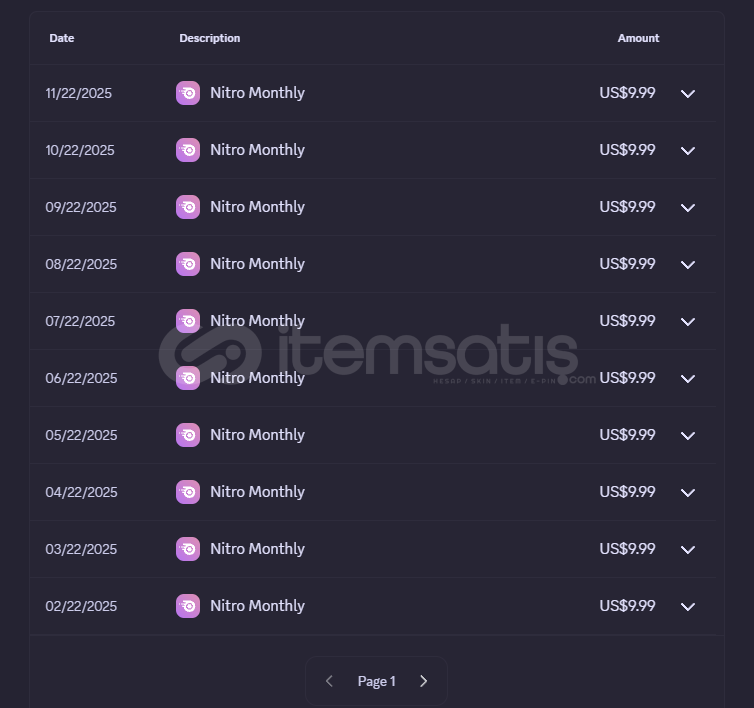Click the Description column header
Viewport: 754px width, 708px height.
pos(210,38)
